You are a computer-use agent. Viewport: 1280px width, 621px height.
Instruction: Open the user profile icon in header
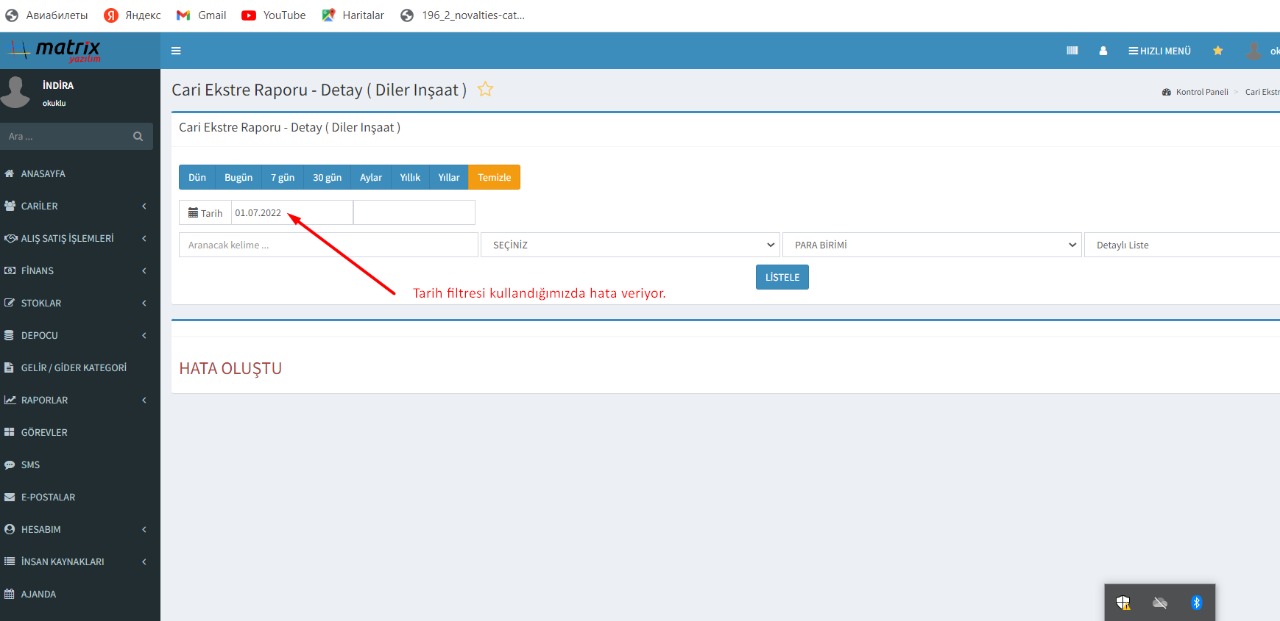[x=1103, y=51]
